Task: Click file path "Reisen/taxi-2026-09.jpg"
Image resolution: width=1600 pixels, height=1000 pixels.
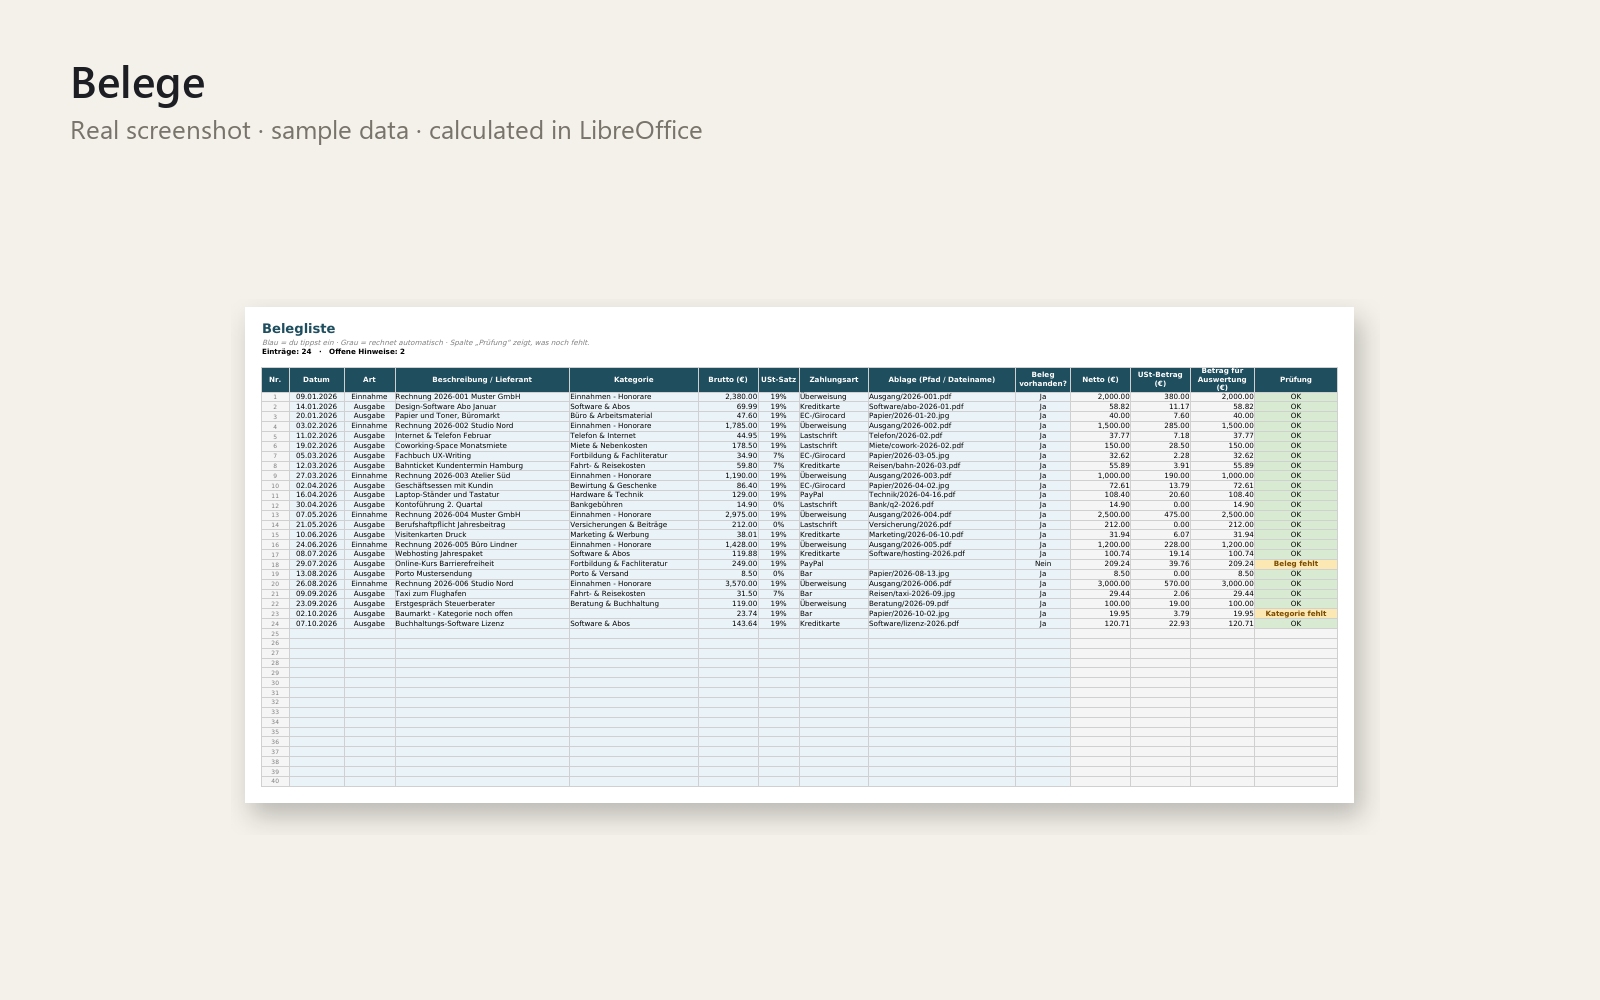Action: (x=942, y=594)
